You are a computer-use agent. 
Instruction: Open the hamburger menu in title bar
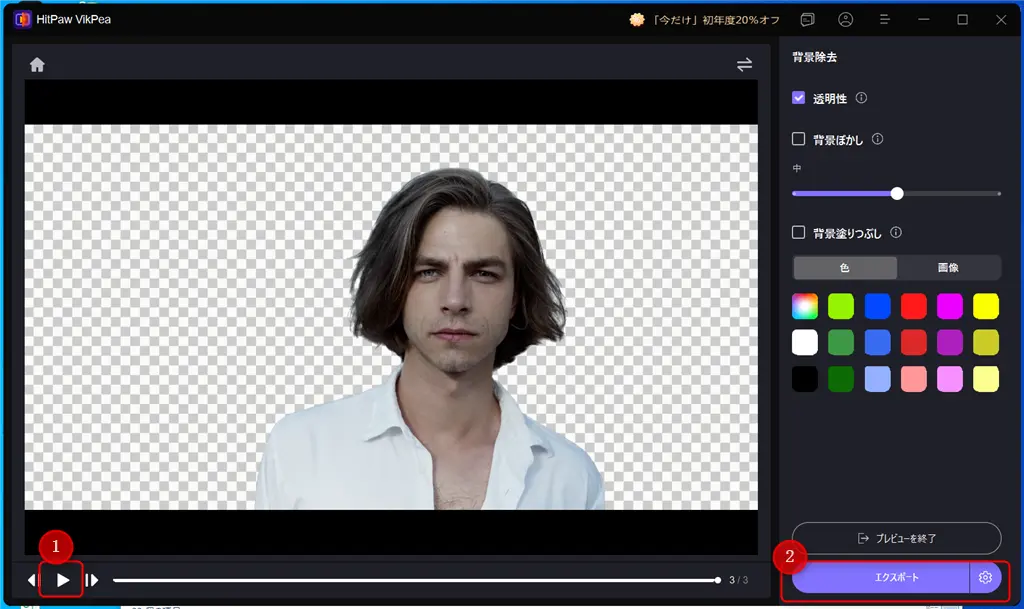click(885, 20)
